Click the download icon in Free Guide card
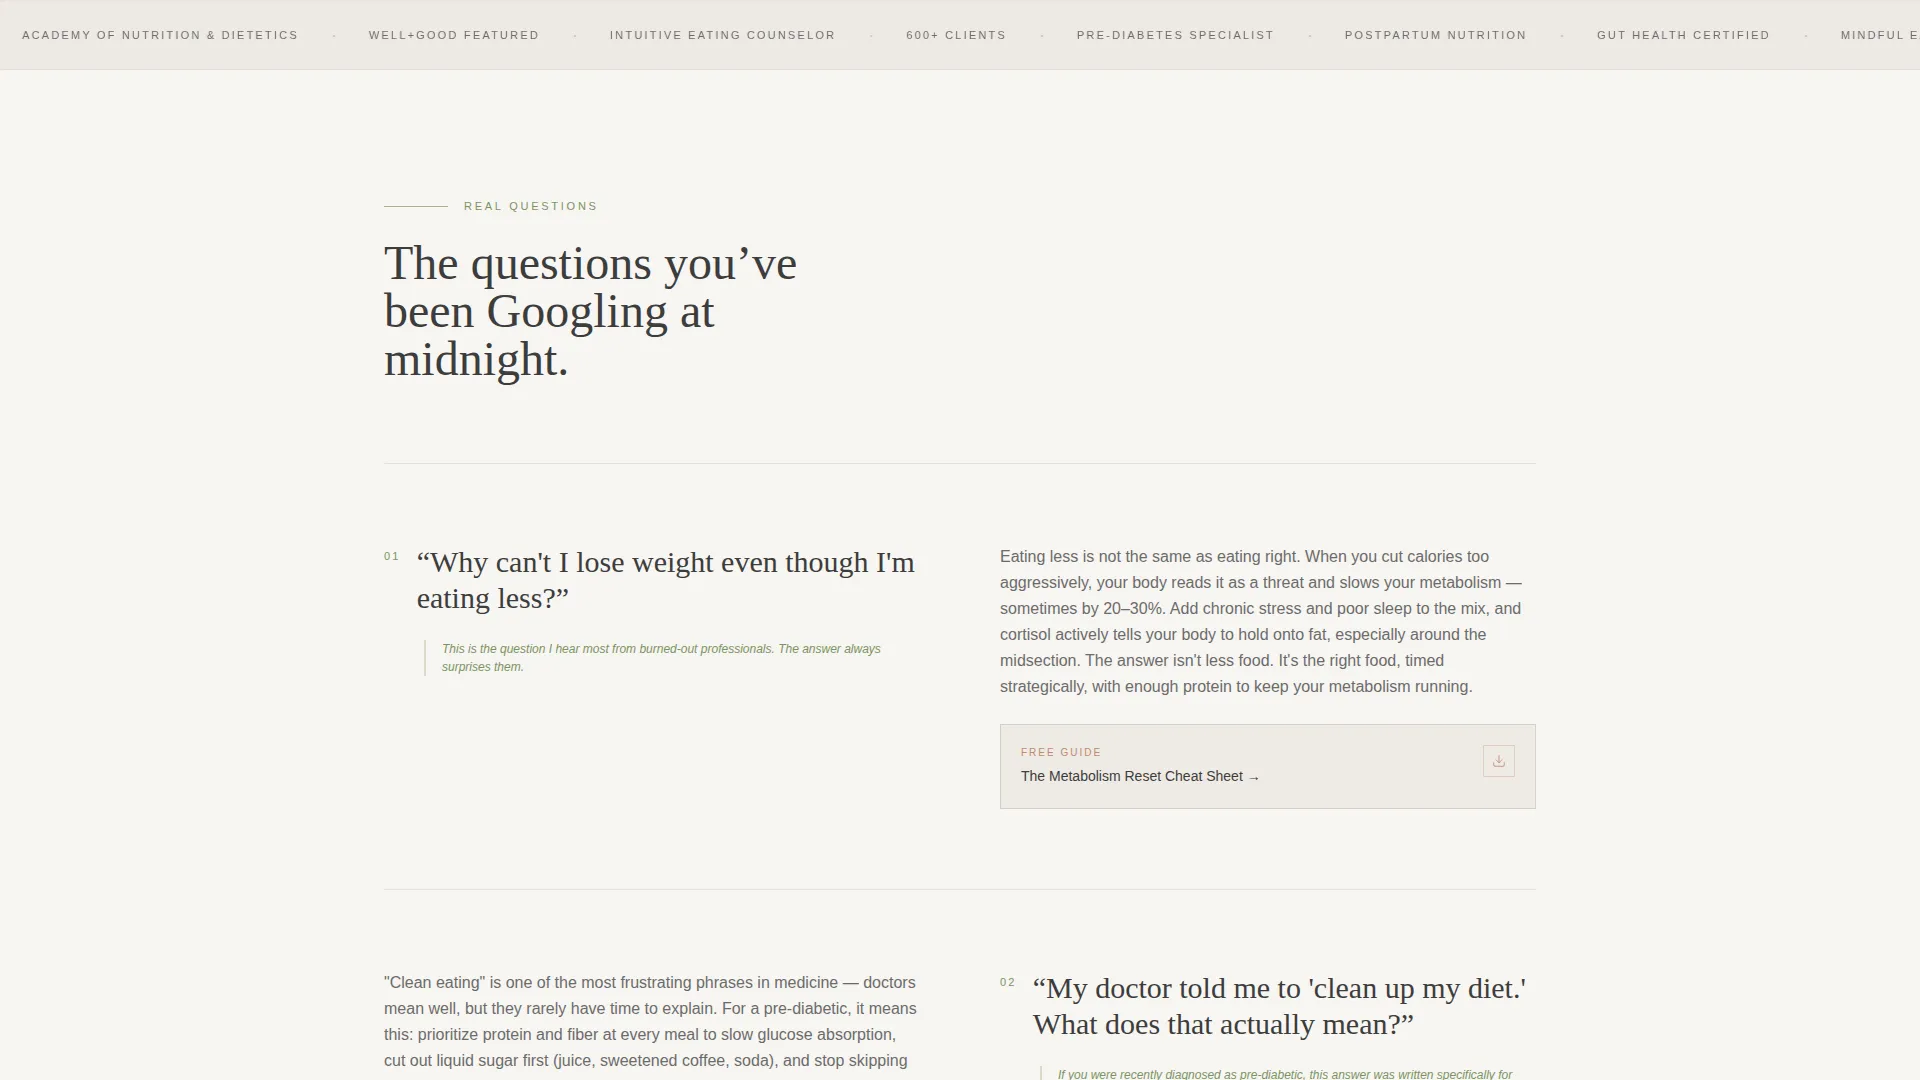 [x=1498, y=761]
